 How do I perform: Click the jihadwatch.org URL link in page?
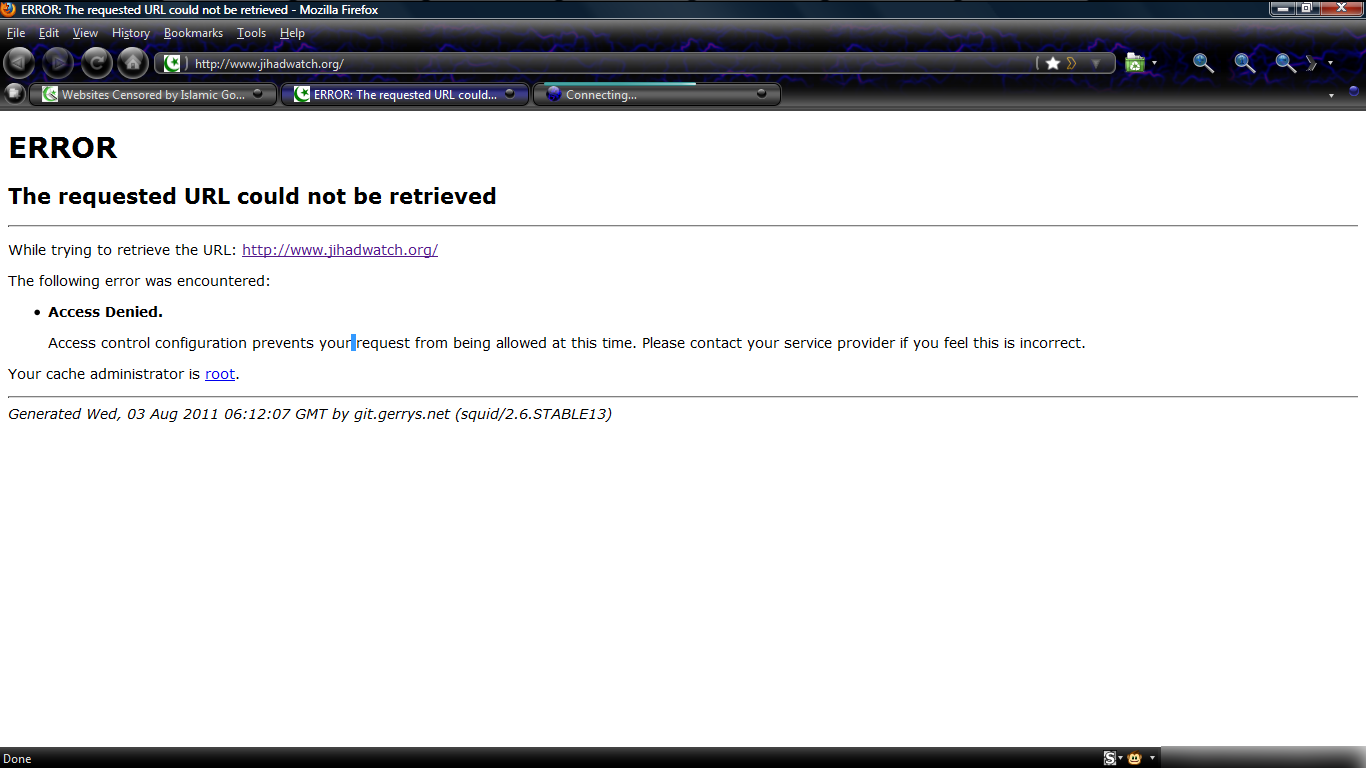pyautogui.click(x=339, y=250)
